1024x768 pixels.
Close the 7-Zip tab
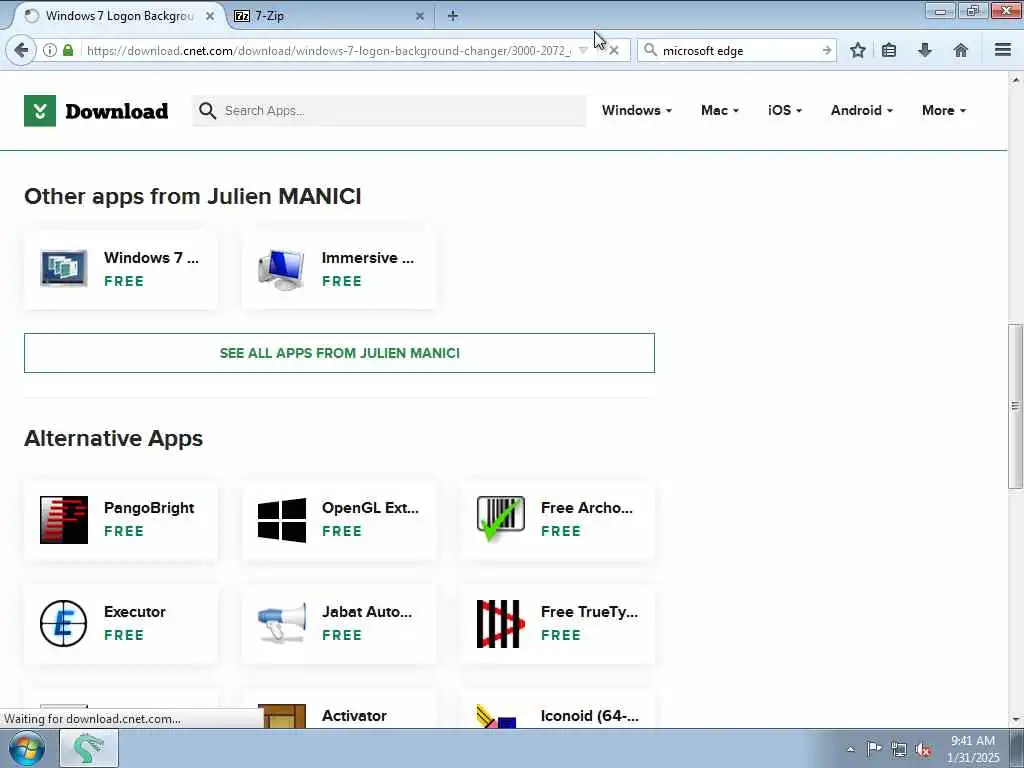(x=420, y=16)
